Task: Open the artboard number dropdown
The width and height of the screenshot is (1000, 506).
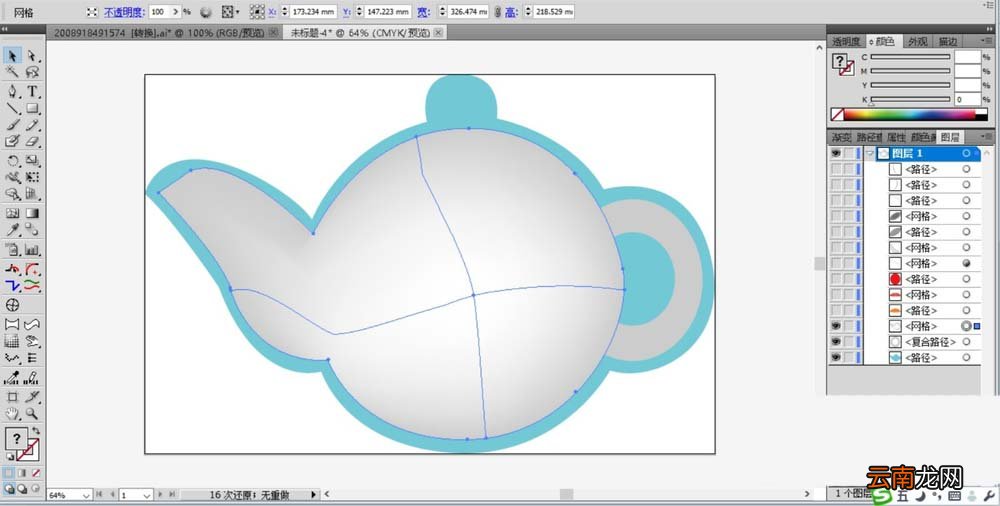Action: [x=146, y=495]
